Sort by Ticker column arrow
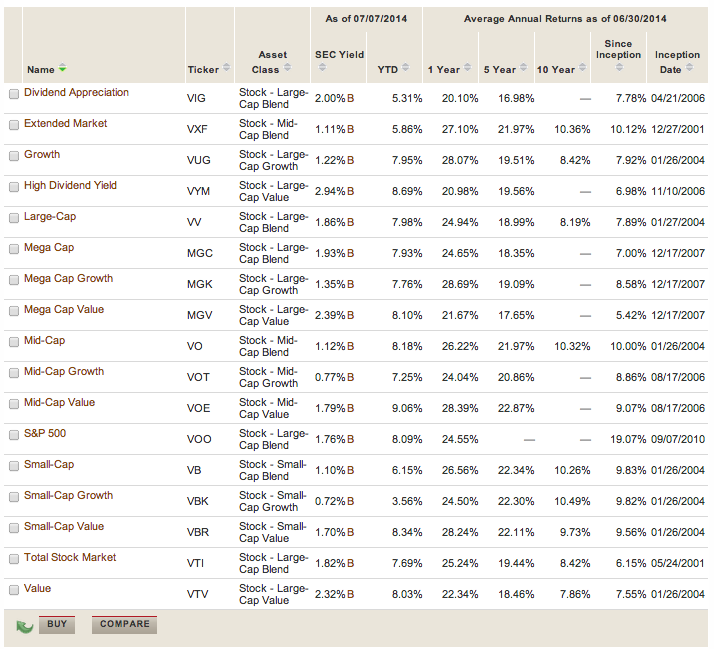This screenshot has width=714, height=649. 226,67
